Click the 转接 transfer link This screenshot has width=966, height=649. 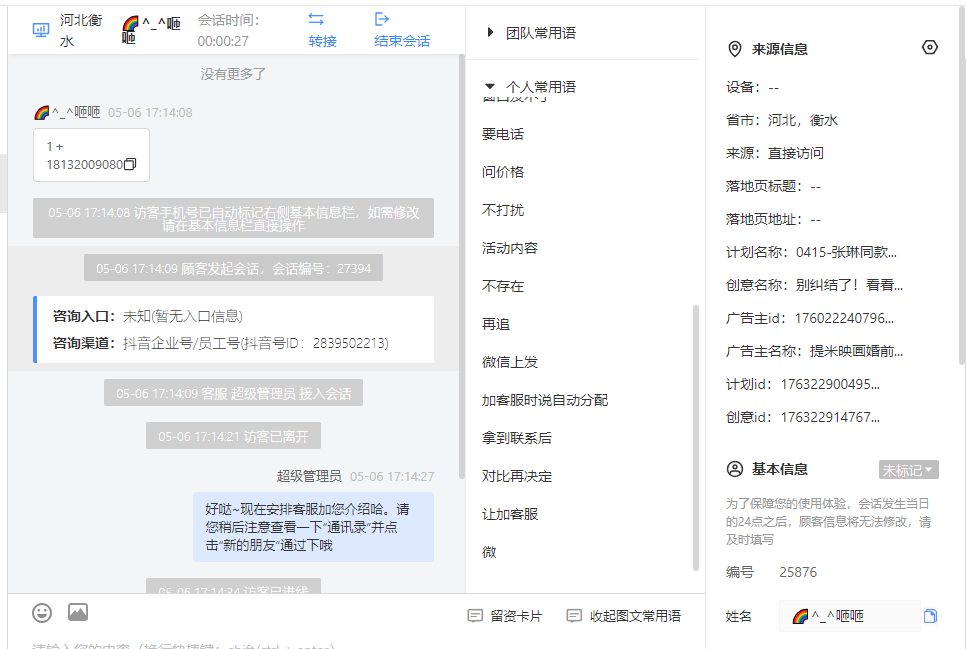[322, 41]
